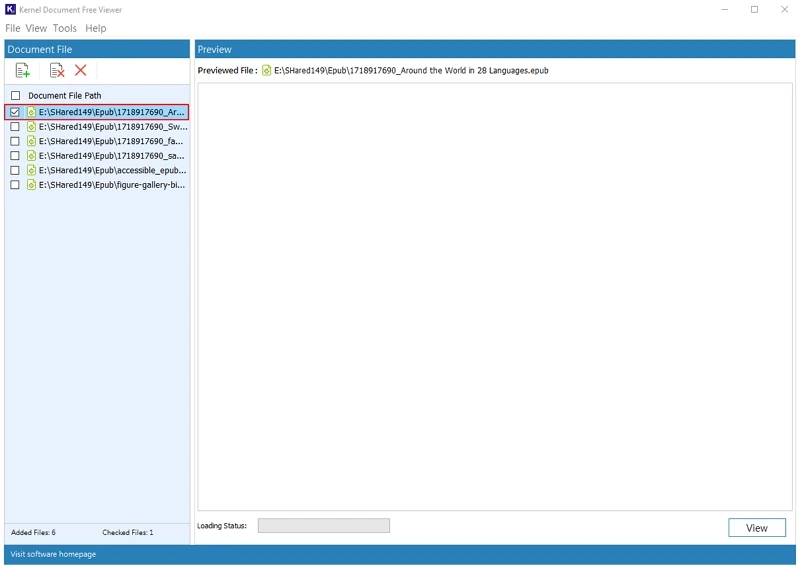The width and height of the screenshot is (800, 568).
Task: Maximize the Kernel Document Free Viewer window
Action: 755,9
